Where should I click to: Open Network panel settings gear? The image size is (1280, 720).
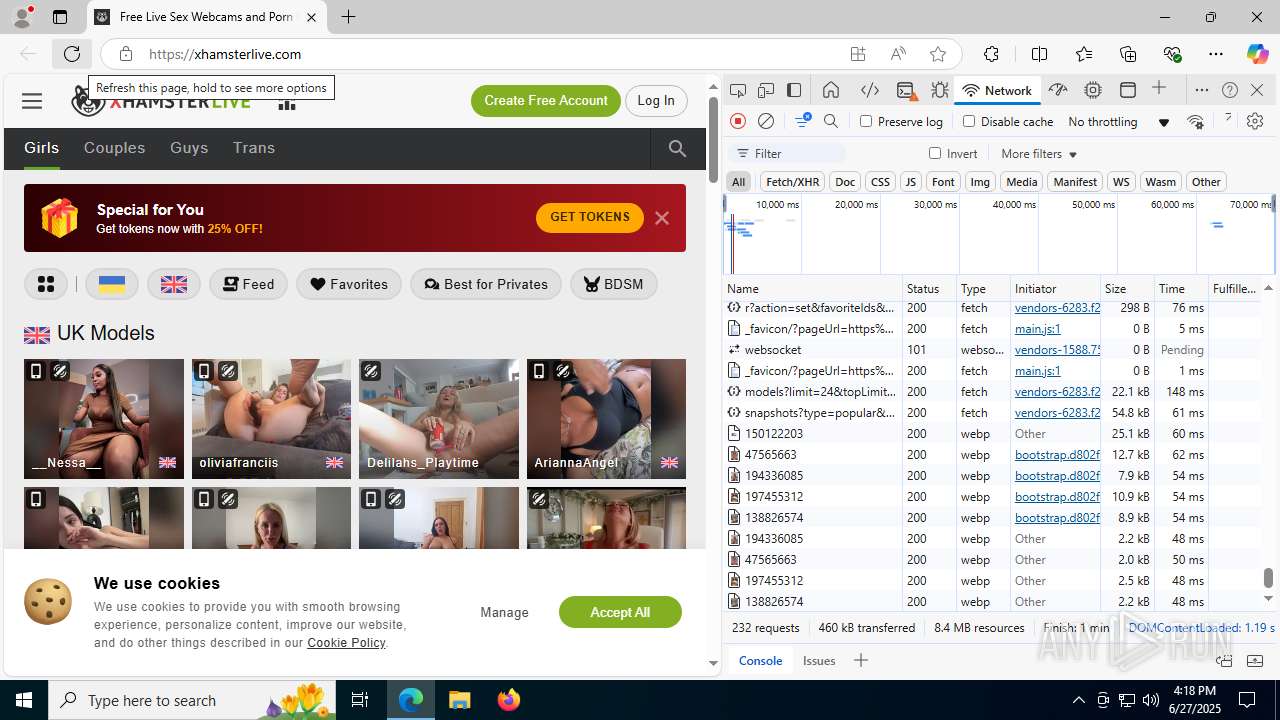click(x=1255, y=121)
